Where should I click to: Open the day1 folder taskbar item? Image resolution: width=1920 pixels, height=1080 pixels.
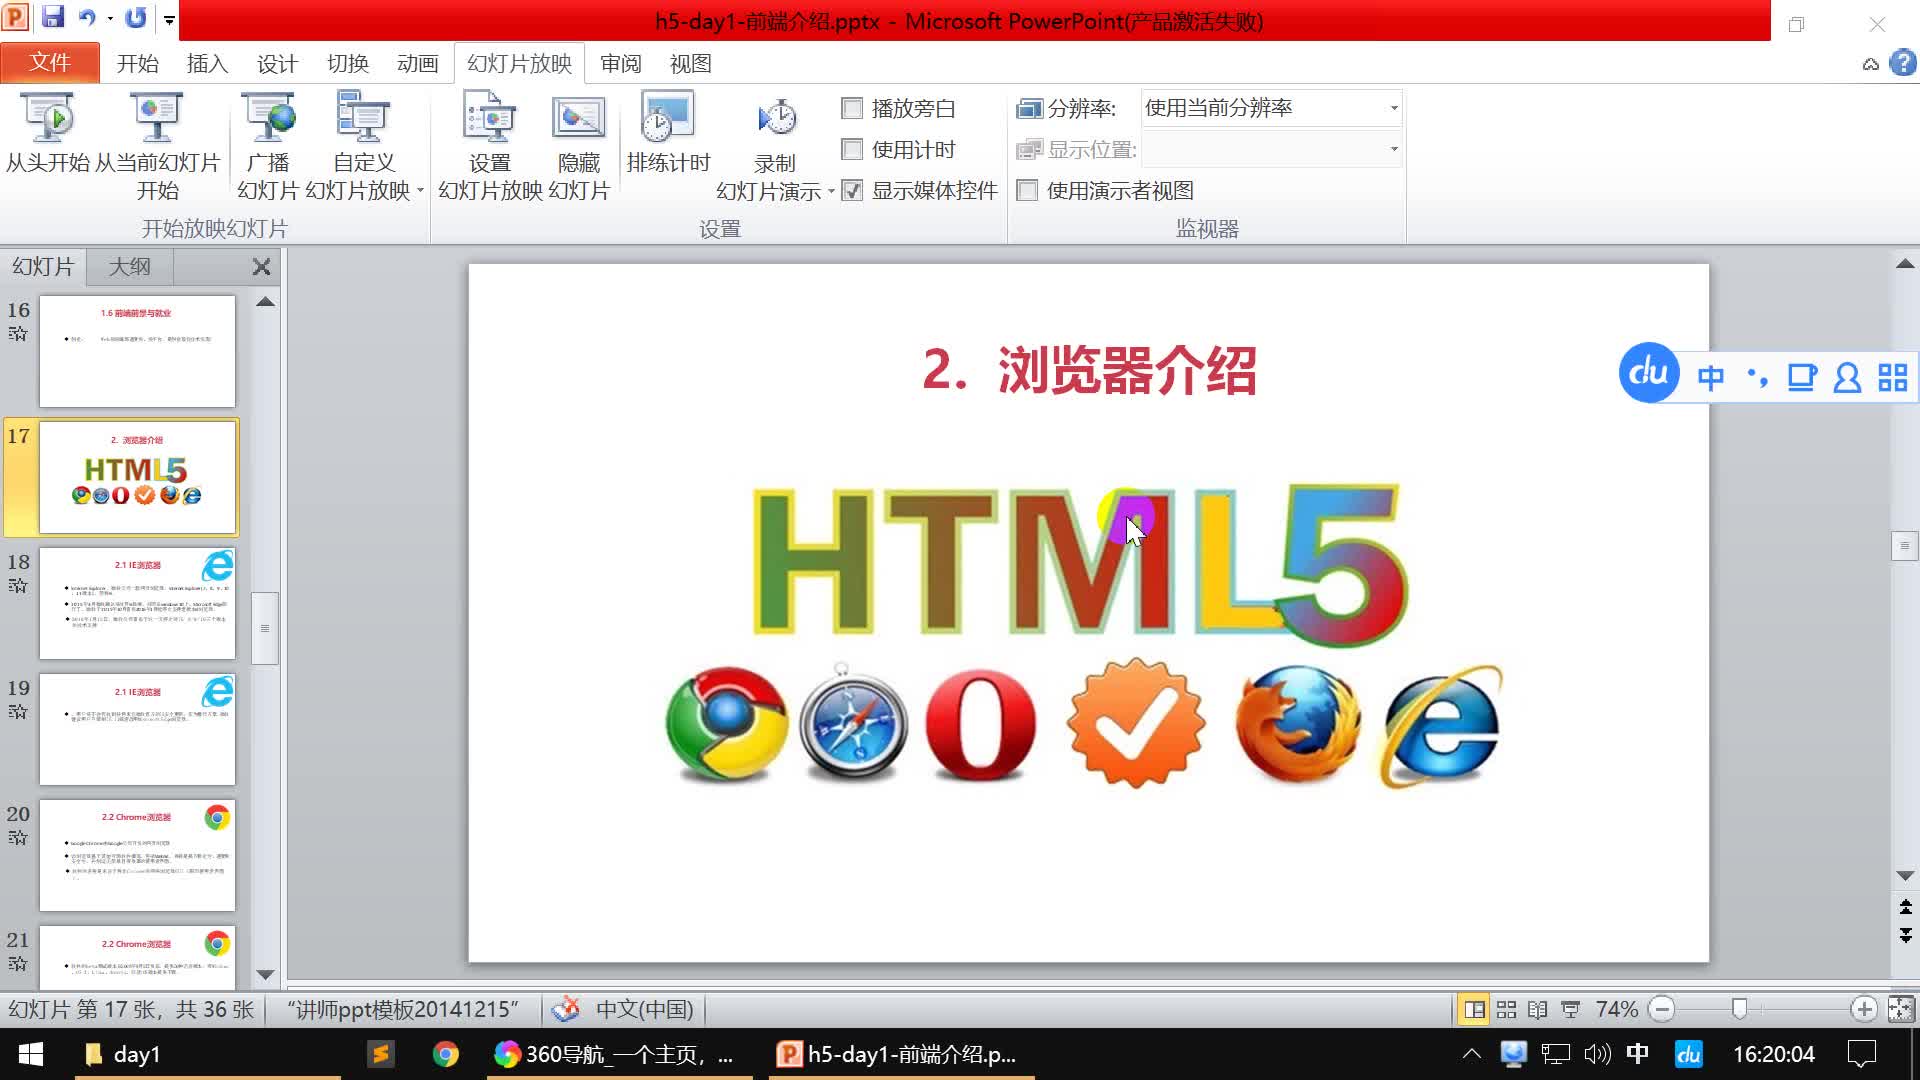pos(207,1054)
